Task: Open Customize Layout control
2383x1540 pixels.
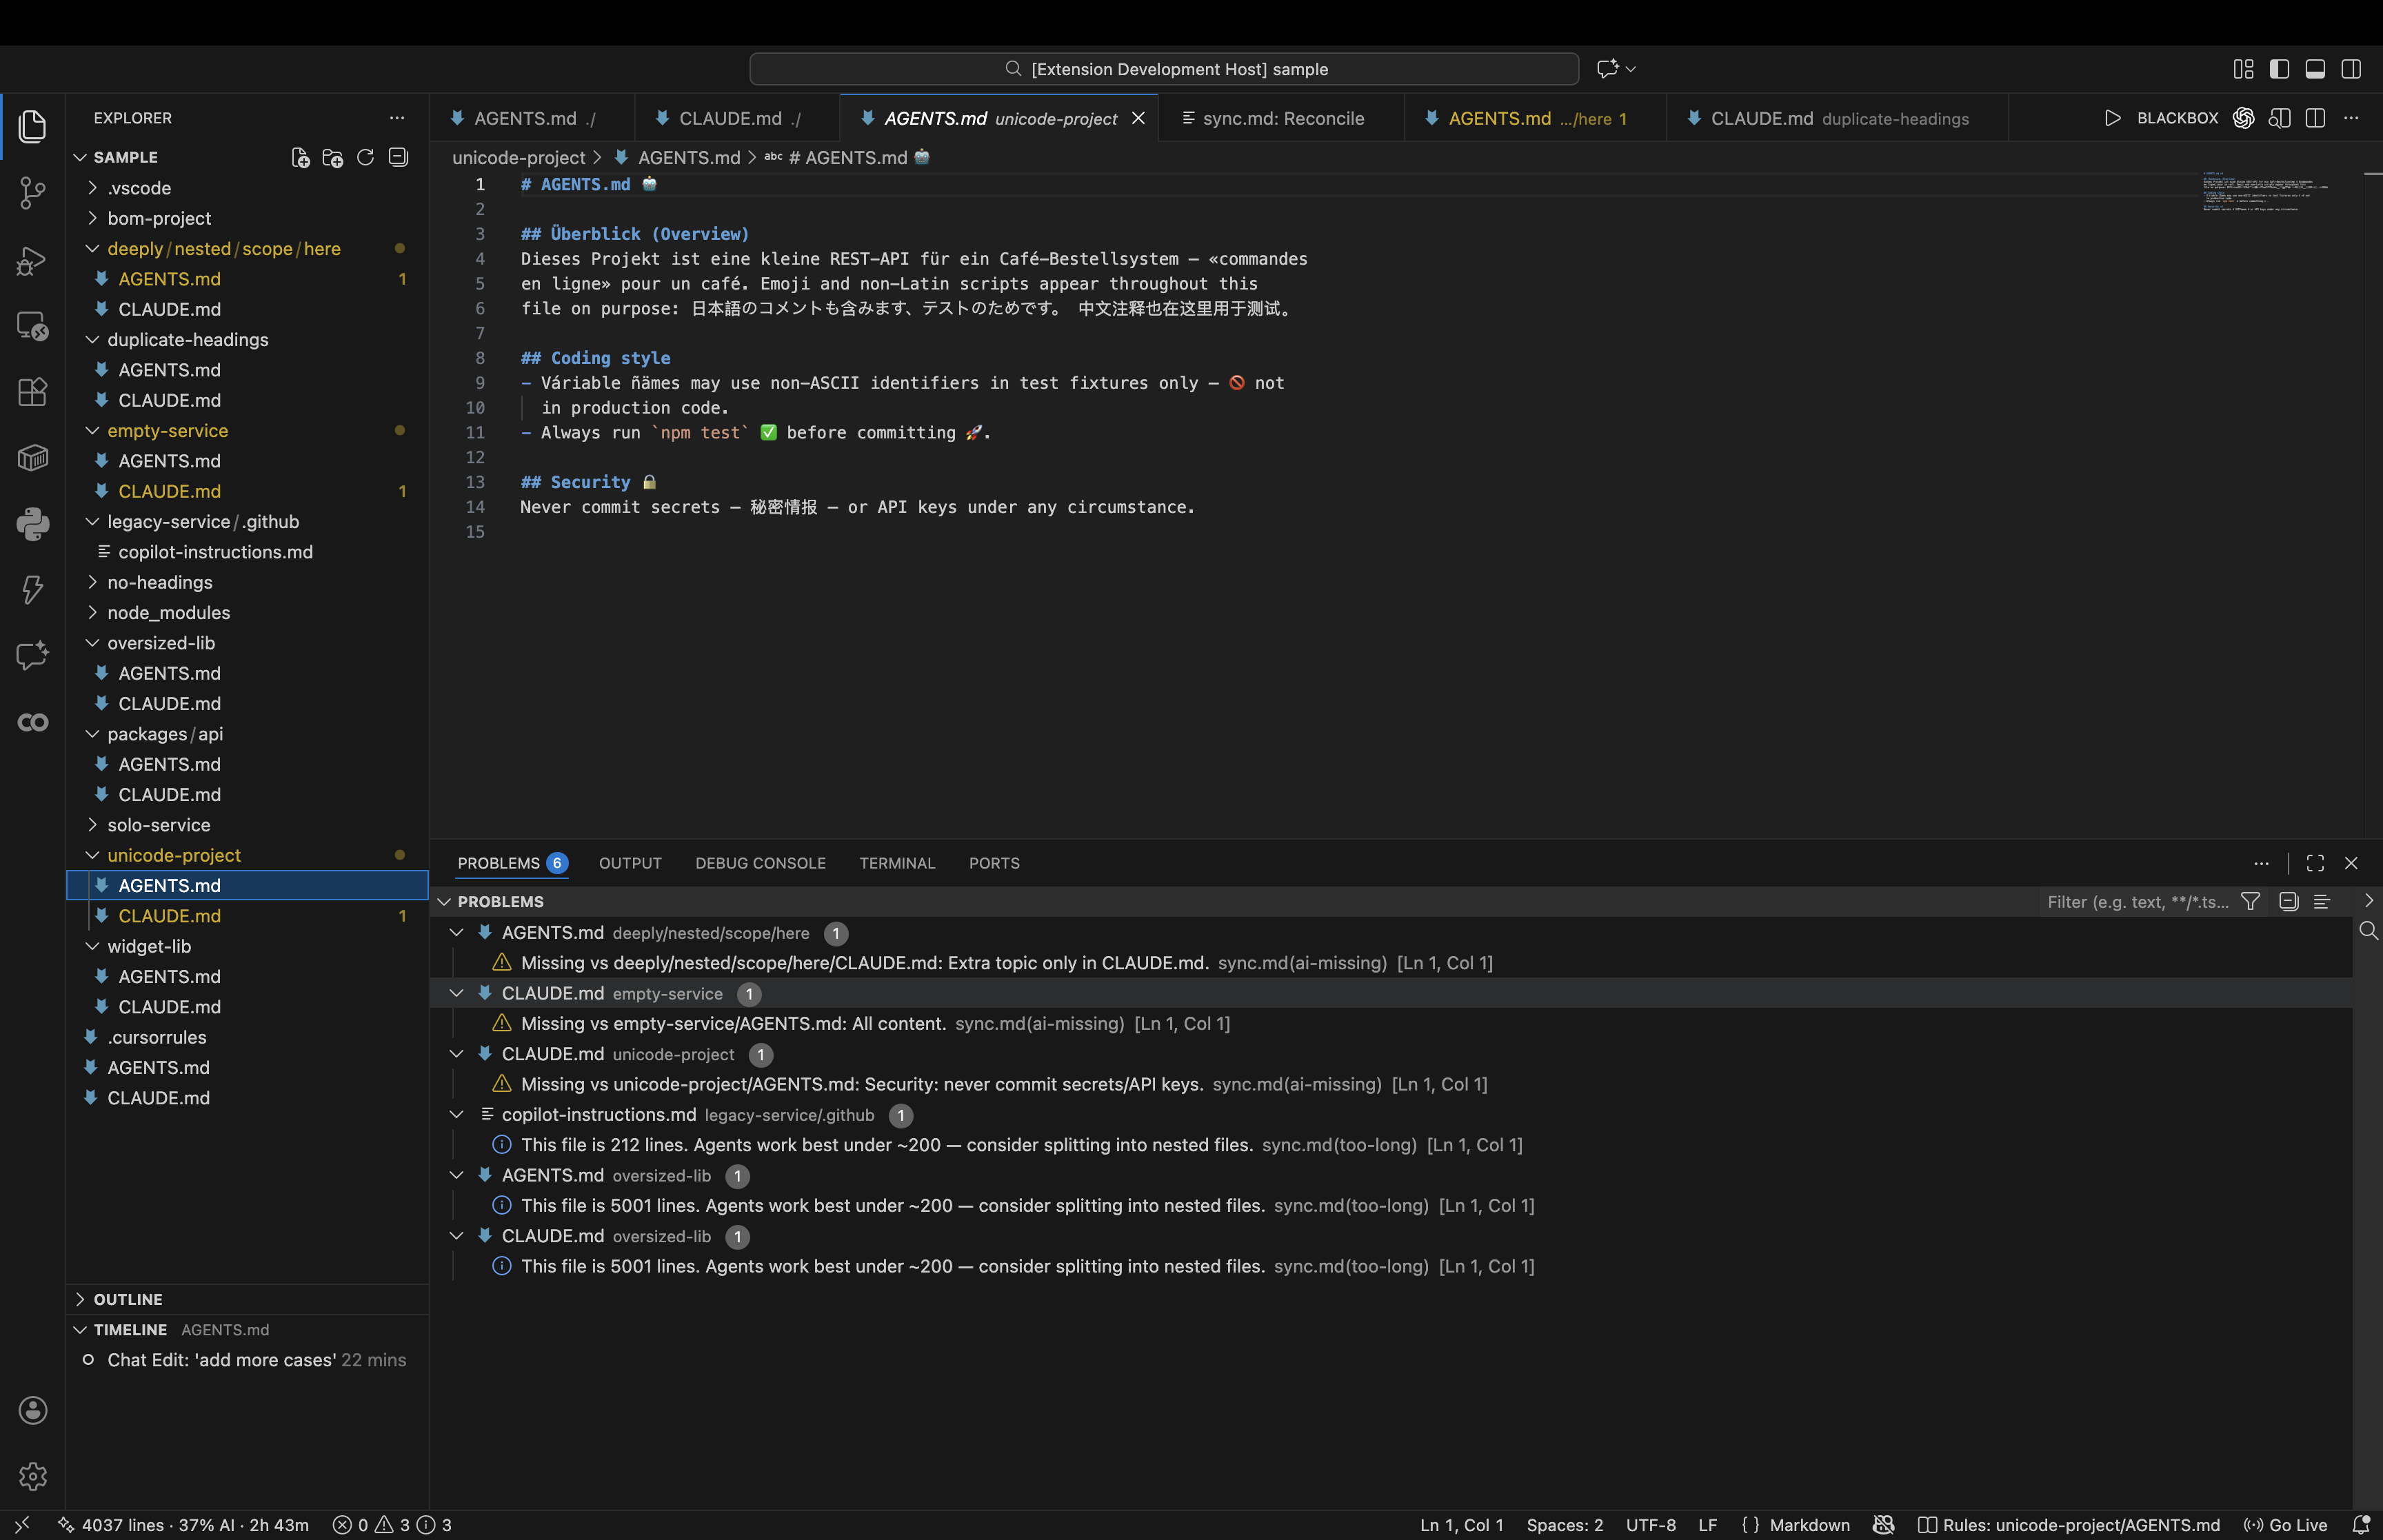Action: [2243, 68]
